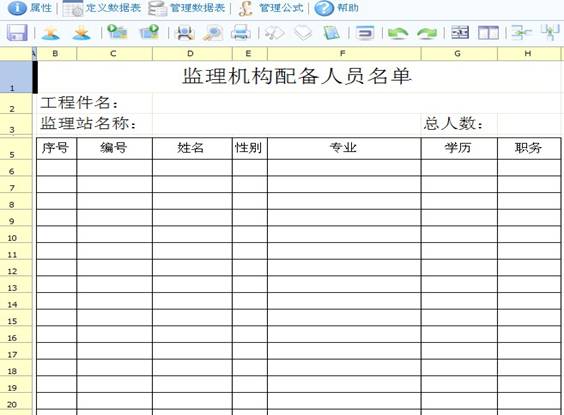Click the magnifier print preview icon
Viewport: 564px width, 415px height.
(213, 33)
